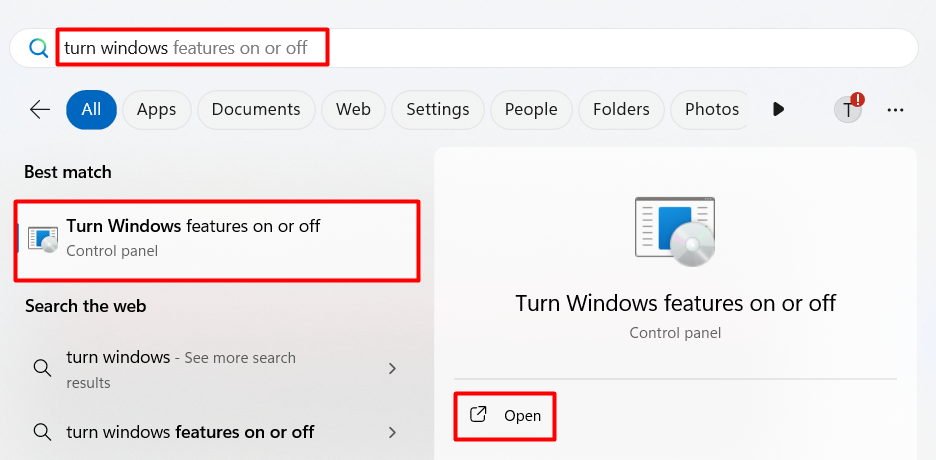Viewport: 936px width, 460px height.
Task: Click the large Windows features icon in preview
Action: click(675, 231)
